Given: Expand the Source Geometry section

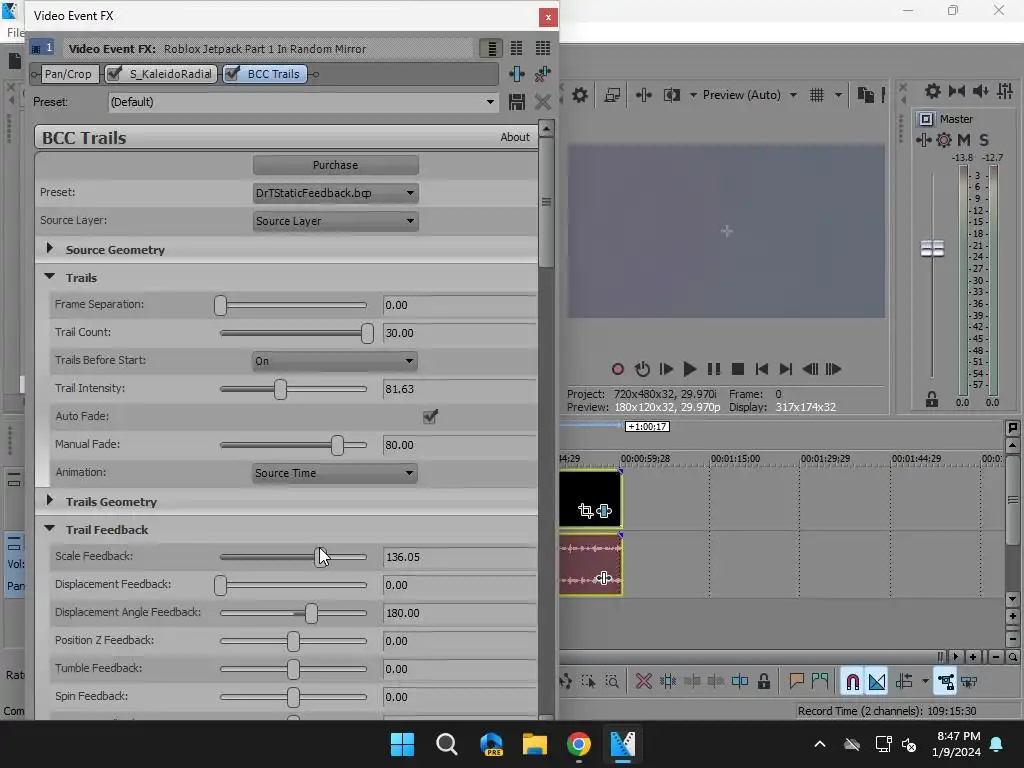Looking at the screenshot, I should 50,249.
